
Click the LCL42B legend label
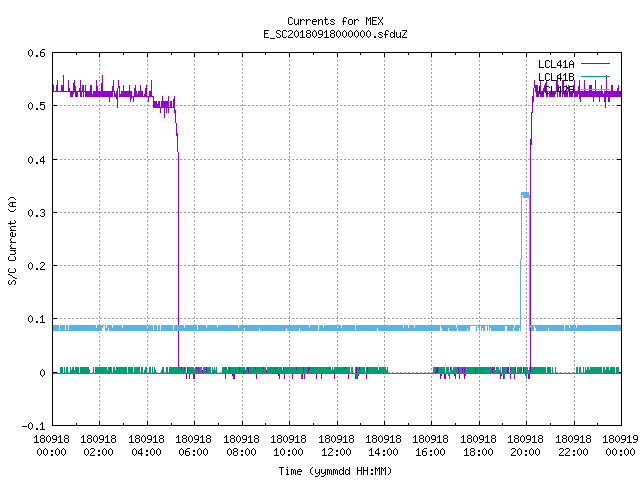(556, 90)
